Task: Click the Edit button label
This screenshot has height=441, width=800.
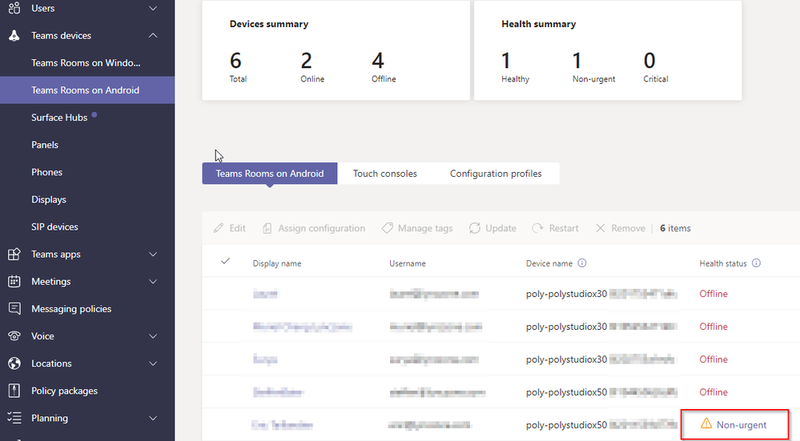Action: tap(237, 228)
